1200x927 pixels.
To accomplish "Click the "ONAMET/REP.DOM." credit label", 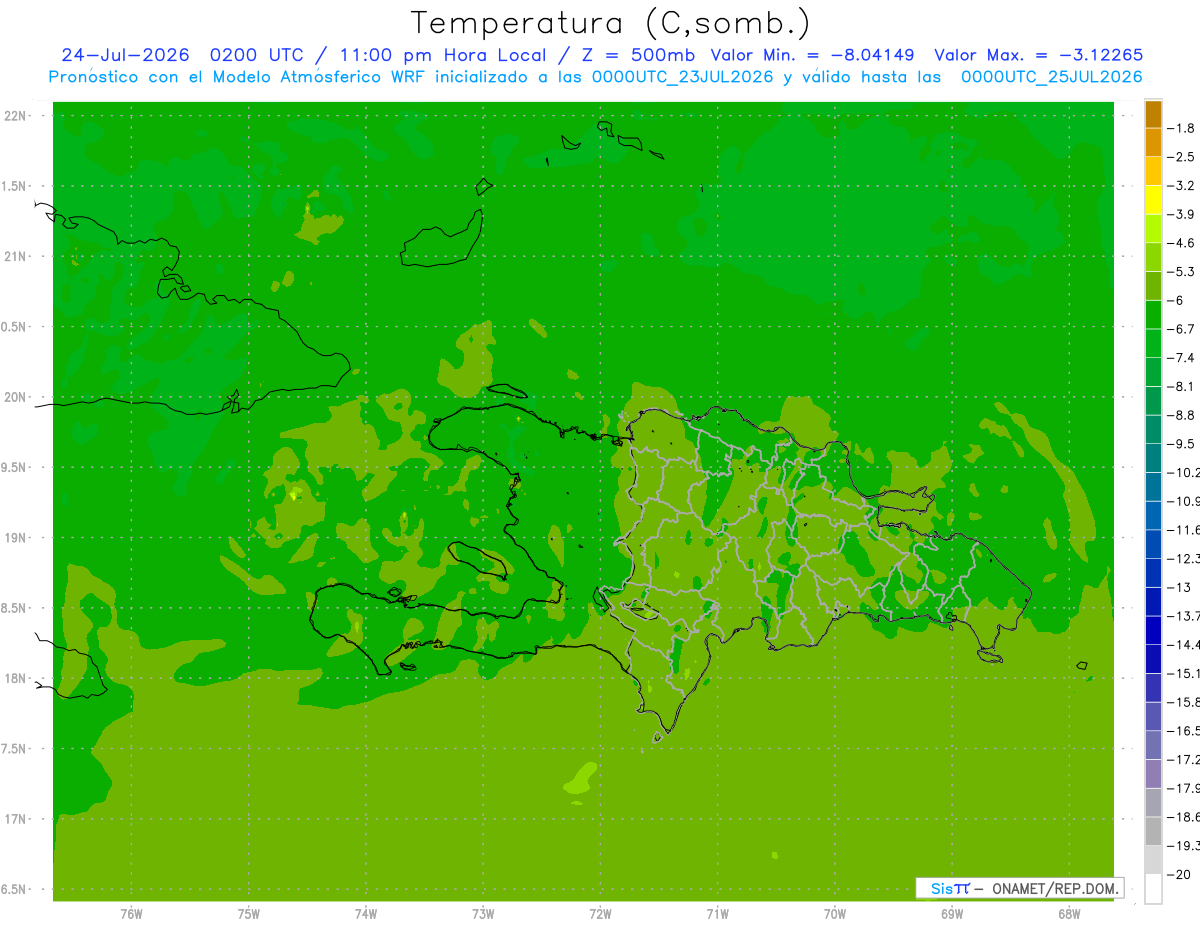I will 1055,888.
